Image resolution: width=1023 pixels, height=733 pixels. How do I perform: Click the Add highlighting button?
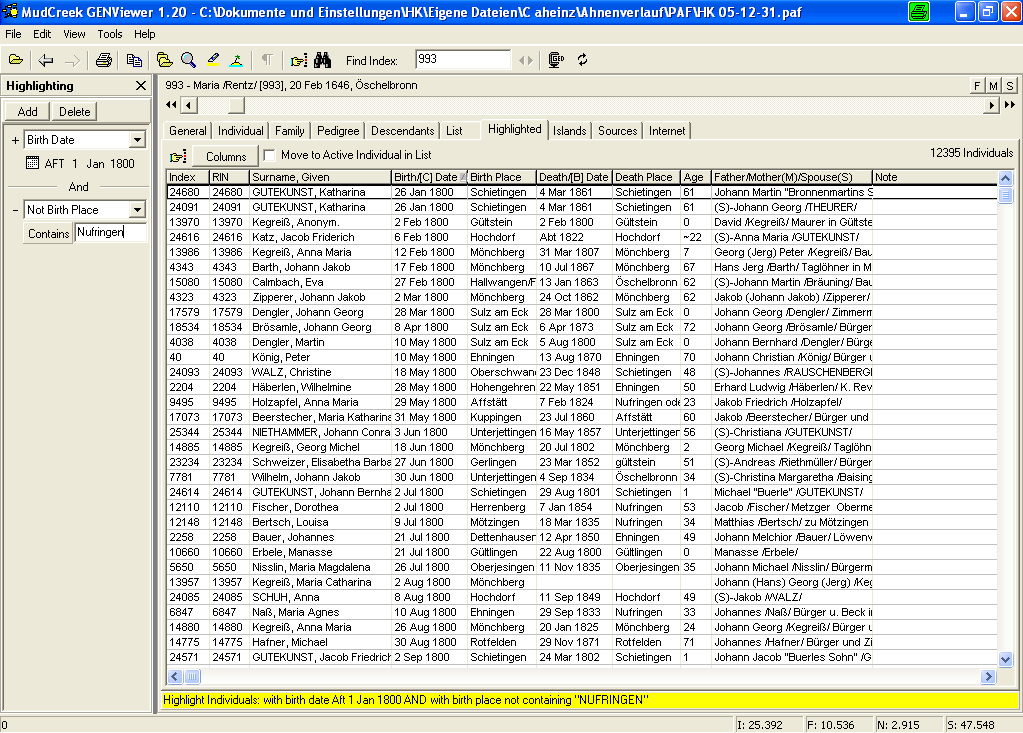coord(28,112)
